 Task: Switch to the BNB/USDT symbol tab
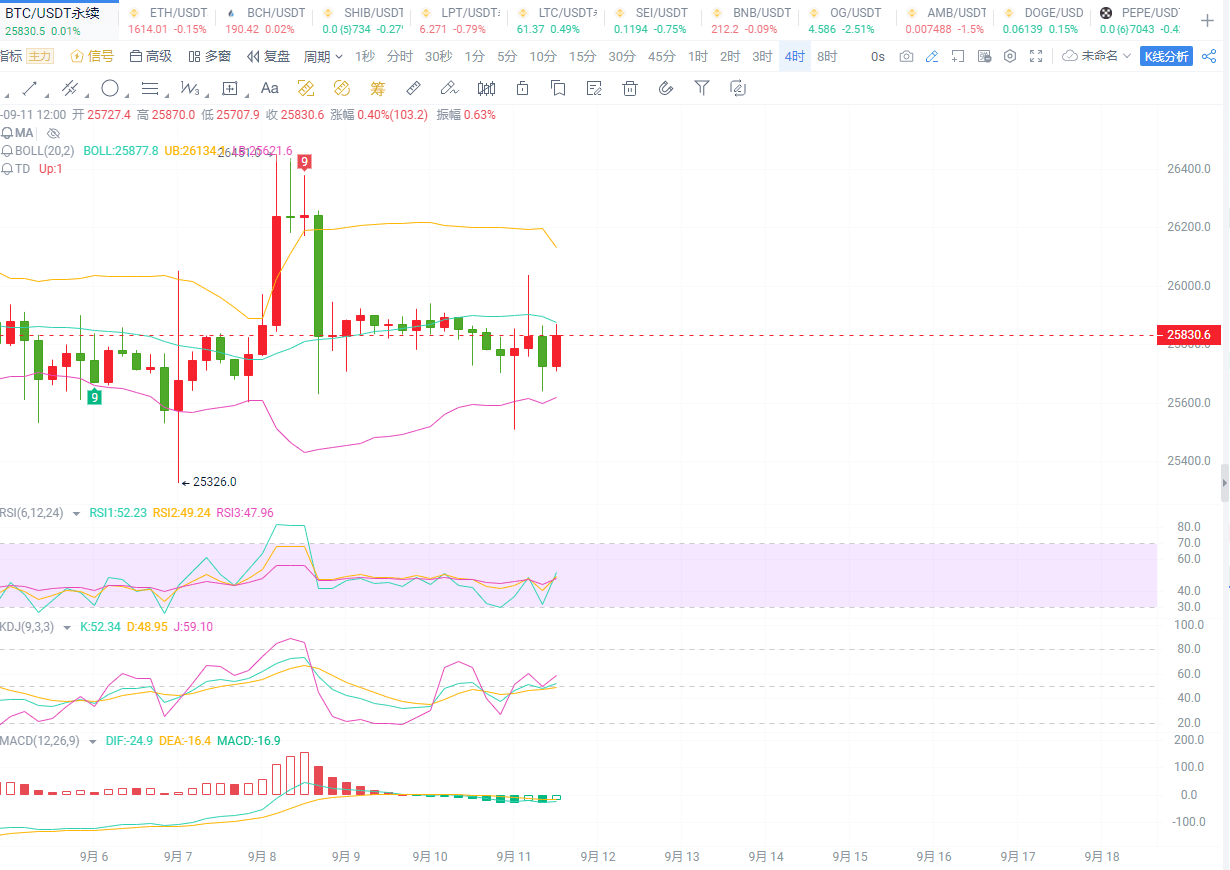click(752, 20)
